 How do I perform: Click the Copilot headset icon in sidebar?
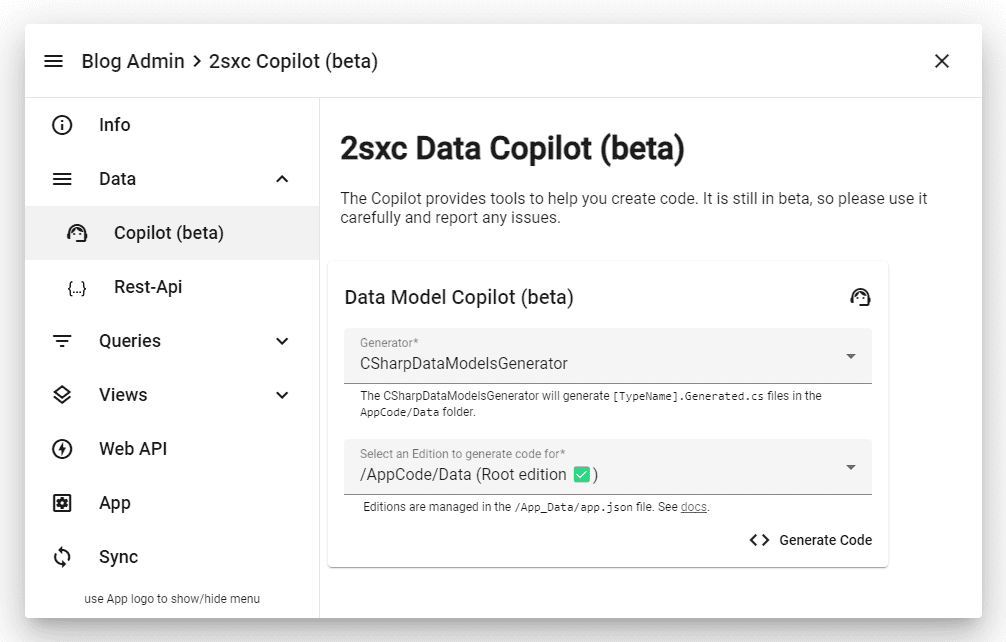point(77,233)
